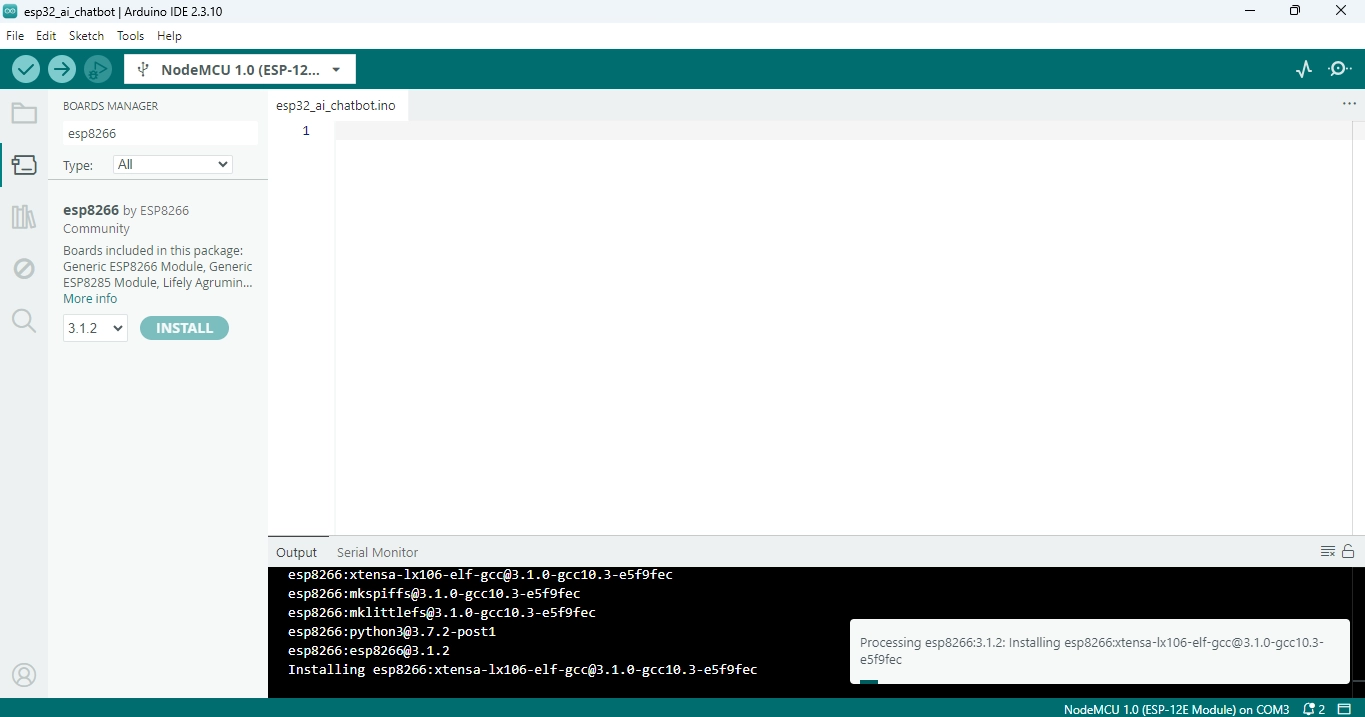This screenshot has height=717, width=1365.
Task: Click the NodeMCU 1.0 on COM3 status text
Action: (1176, 709)
